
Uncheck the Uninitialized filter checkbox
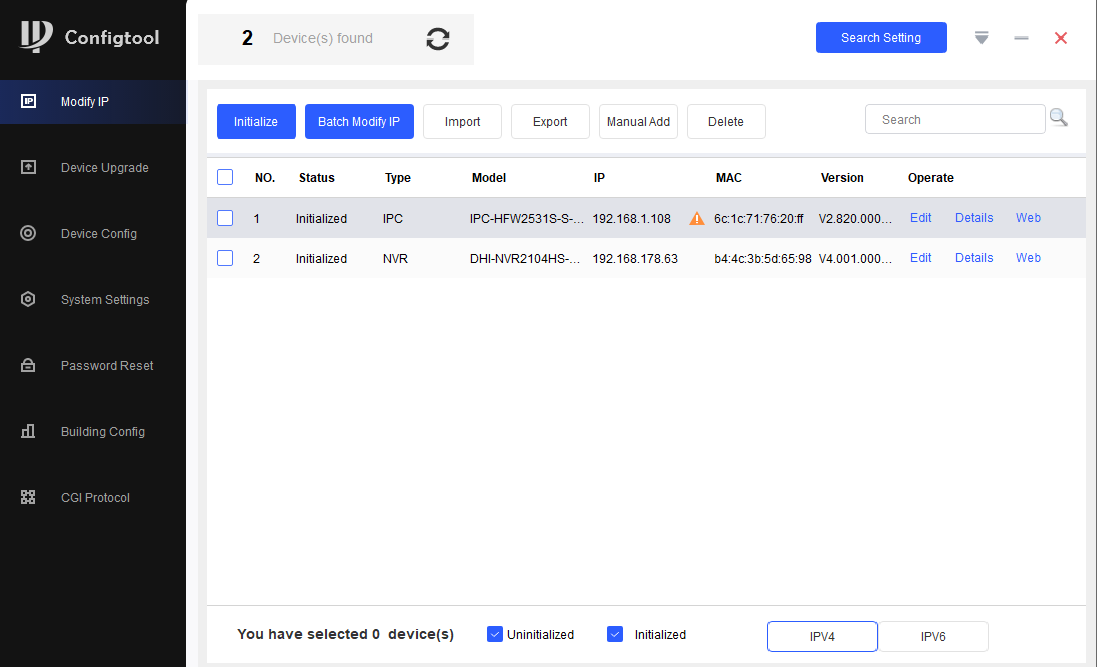coord(494,634)
